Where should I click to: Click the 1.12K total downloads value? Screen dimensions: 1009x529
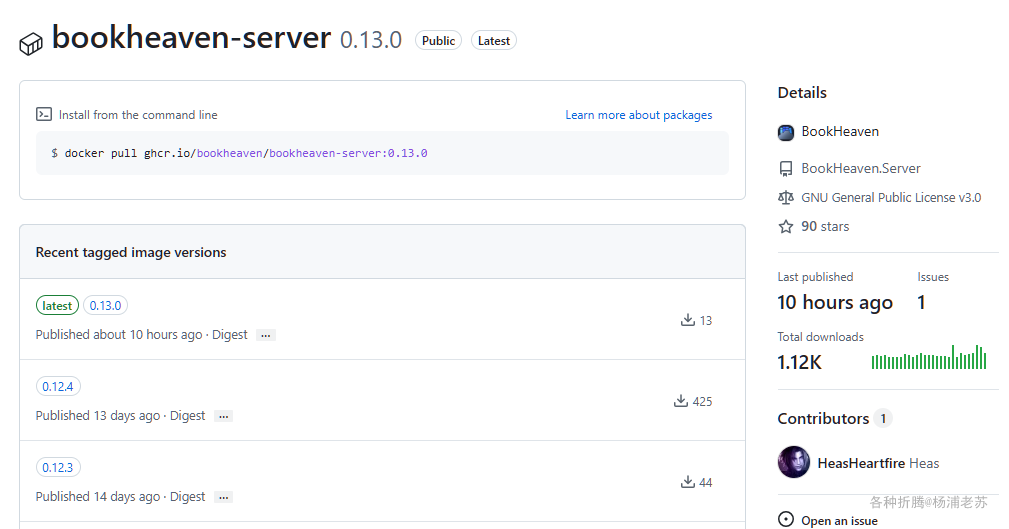coord(799,362)
